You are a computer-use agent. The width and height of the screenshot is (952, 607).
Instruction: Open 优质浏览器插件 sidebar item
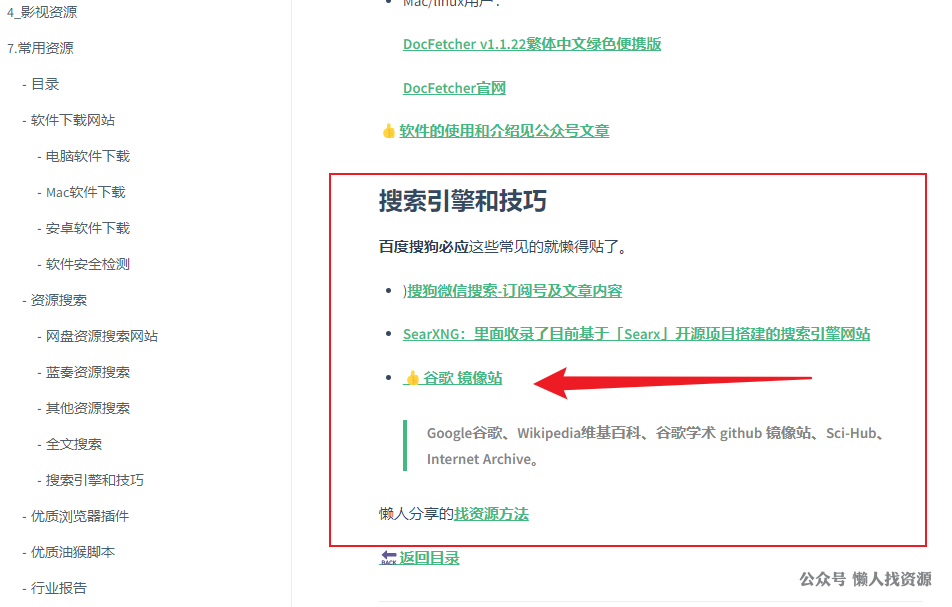80,517
